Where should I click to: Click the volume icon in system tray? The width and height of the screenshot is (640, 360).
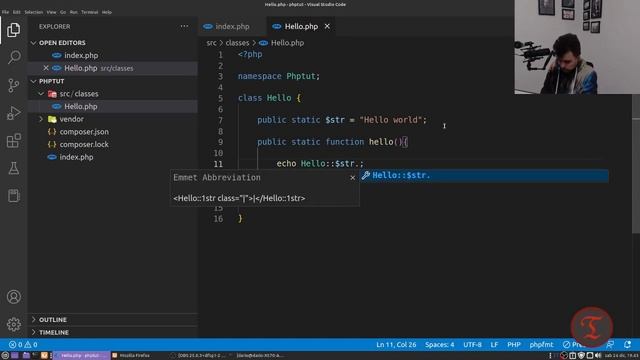point(598,356)
